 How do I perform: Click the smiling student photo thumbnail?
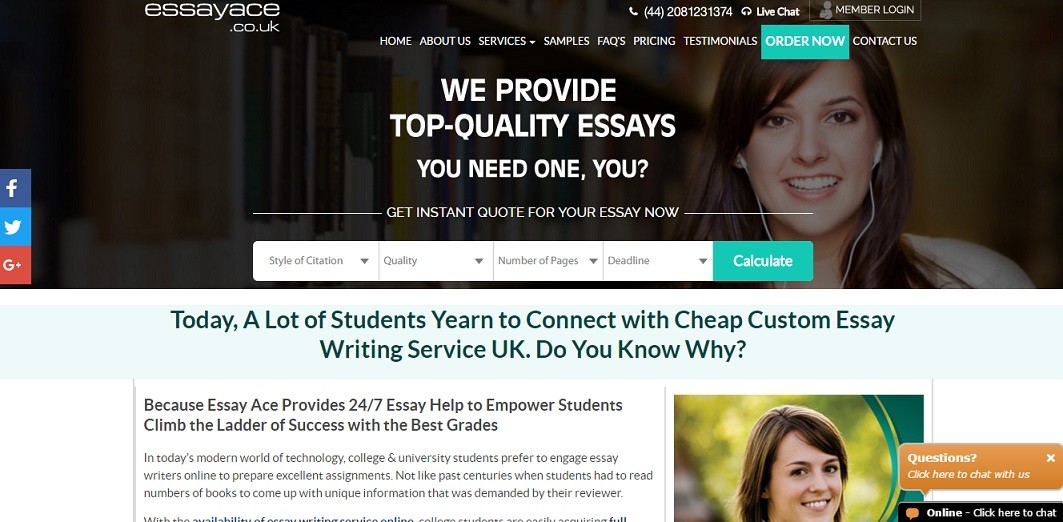click(x=799, y=458)
